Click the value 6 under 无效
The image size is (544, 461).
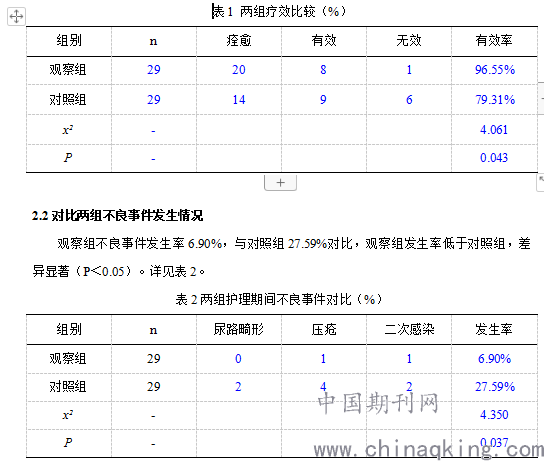tap(409, 100)
